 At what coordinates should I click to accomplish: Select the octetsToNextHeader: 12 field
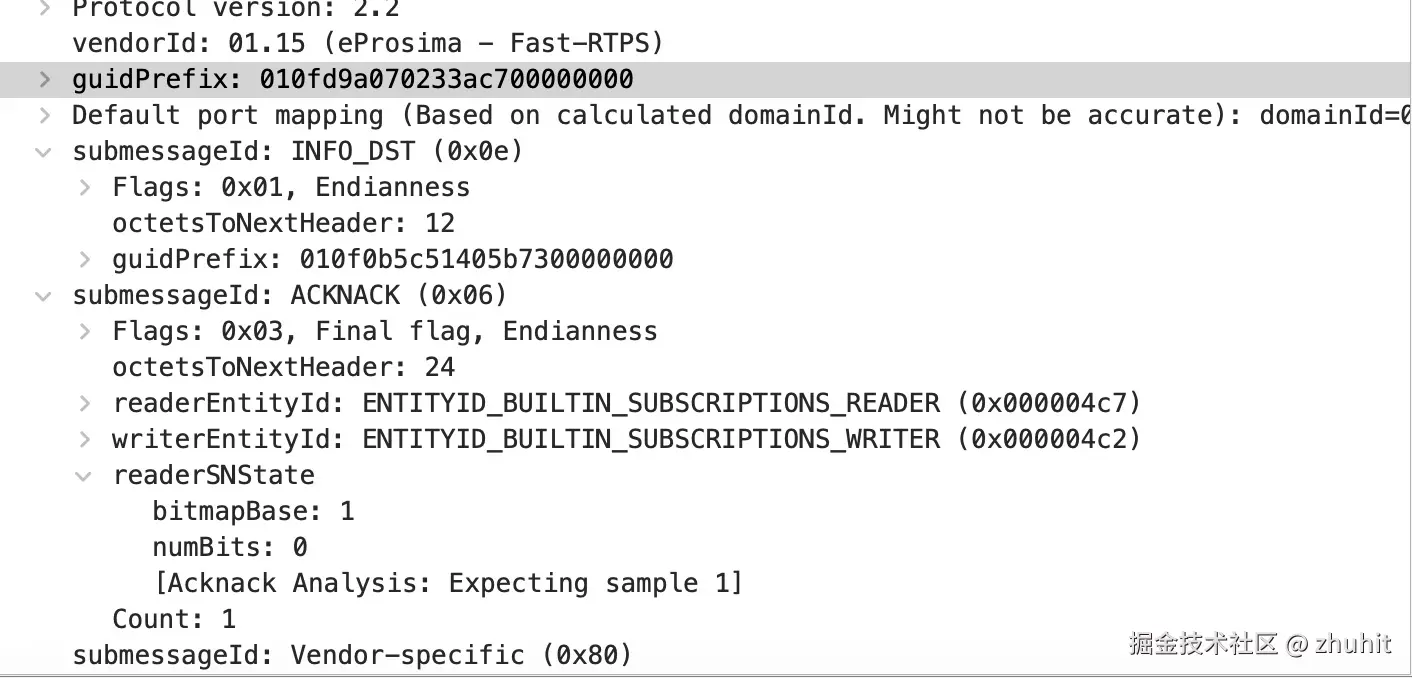[283, 223]
